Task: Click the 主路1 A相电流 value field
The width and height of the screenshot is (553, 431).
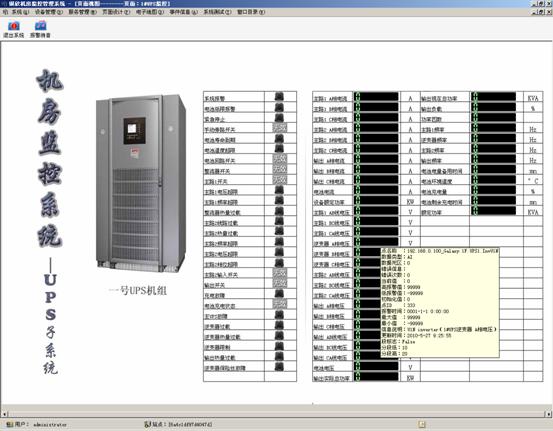Action: (376, 97)
